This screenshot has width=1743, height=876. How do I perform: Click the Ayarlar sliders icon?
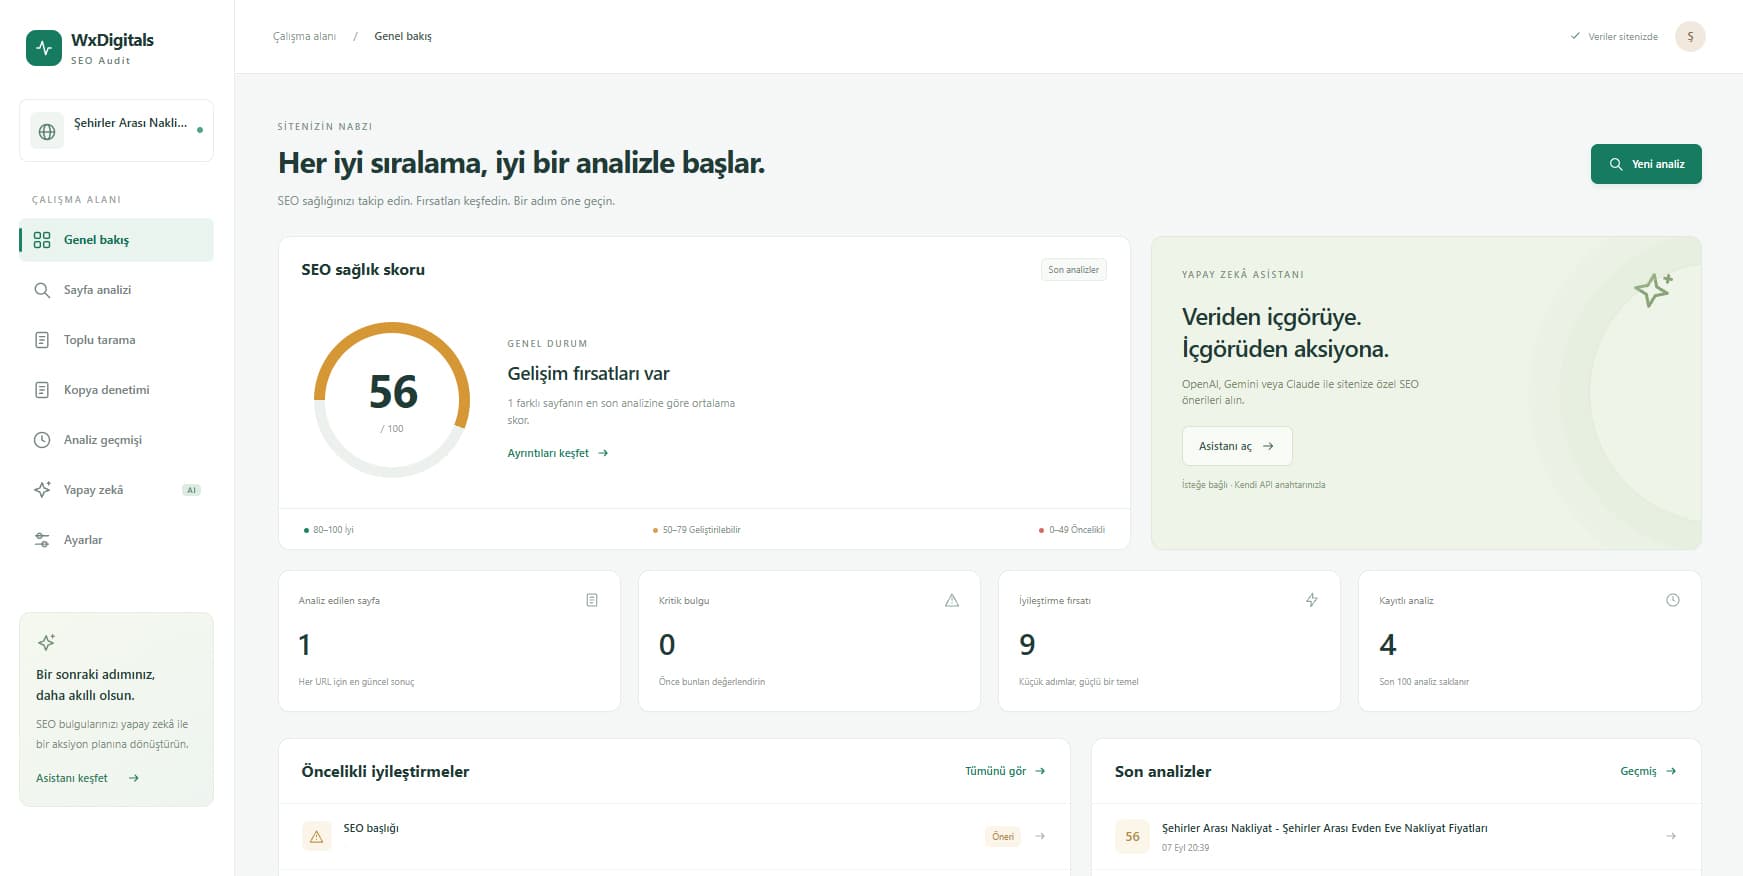42,540
